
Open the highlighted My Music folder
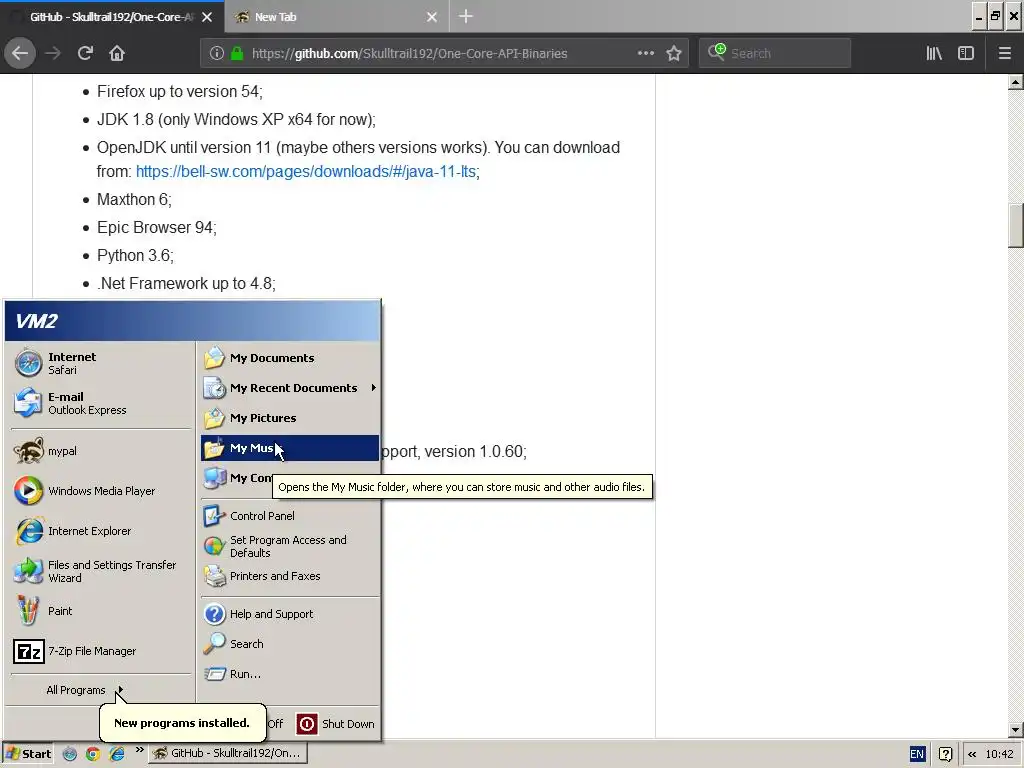click(x=290, y=448)
